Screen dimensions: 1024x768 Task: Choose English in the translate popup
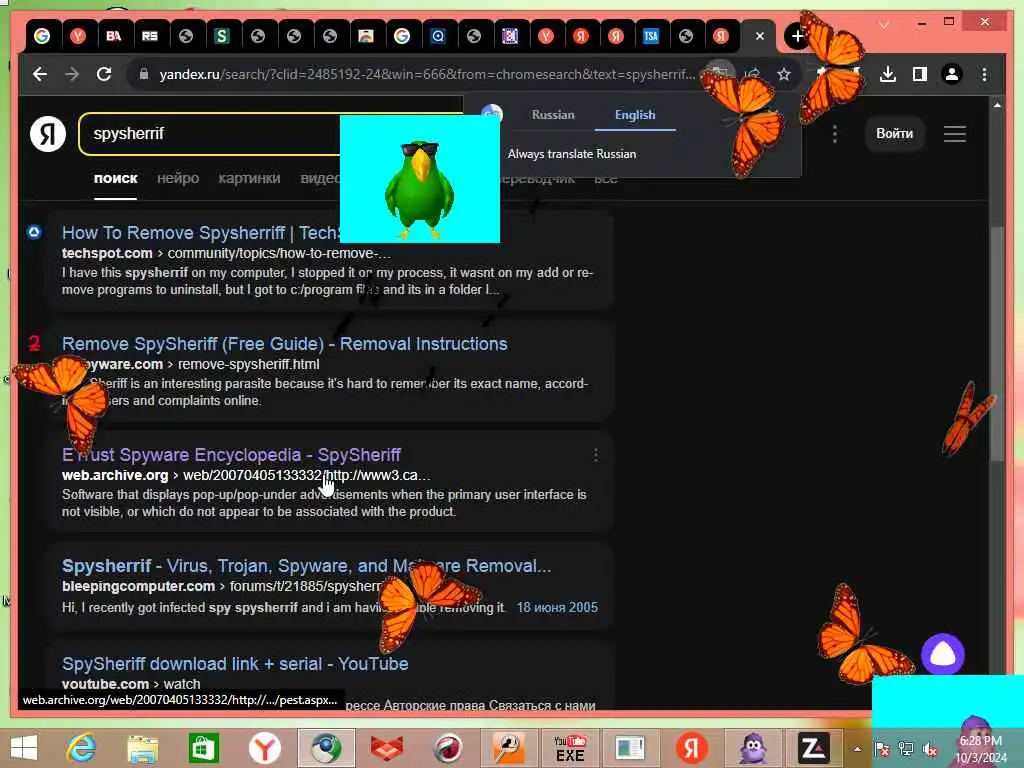click(635, 115)
